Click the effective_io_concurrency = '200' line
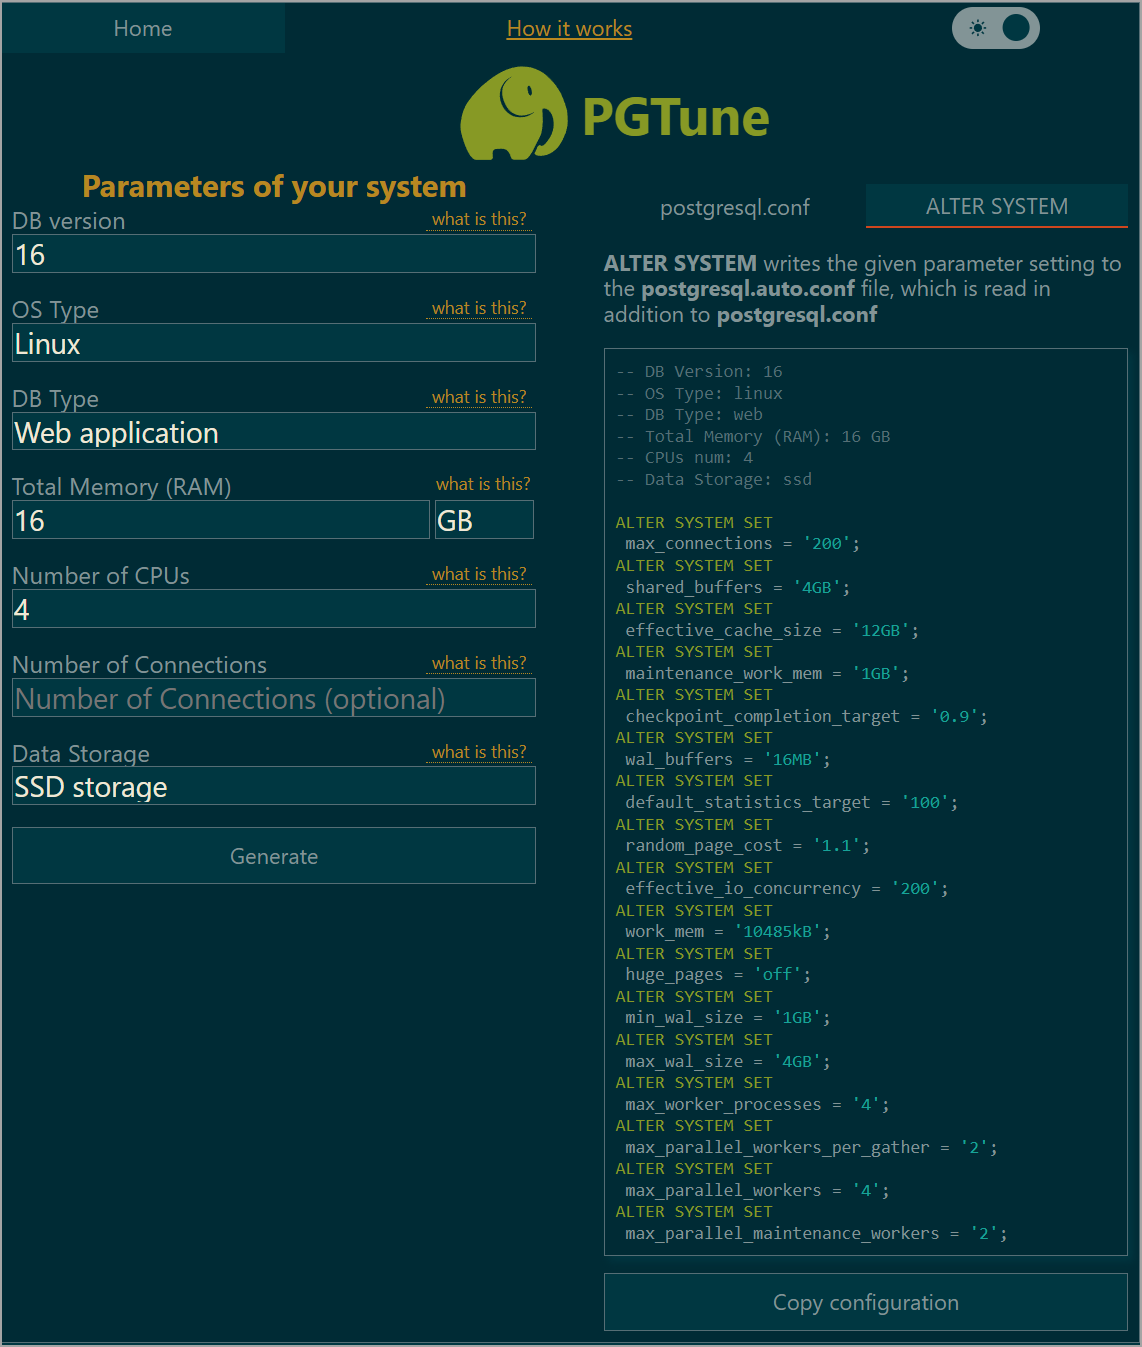The image size is (1142, 1347). click(x=787, y=888)
